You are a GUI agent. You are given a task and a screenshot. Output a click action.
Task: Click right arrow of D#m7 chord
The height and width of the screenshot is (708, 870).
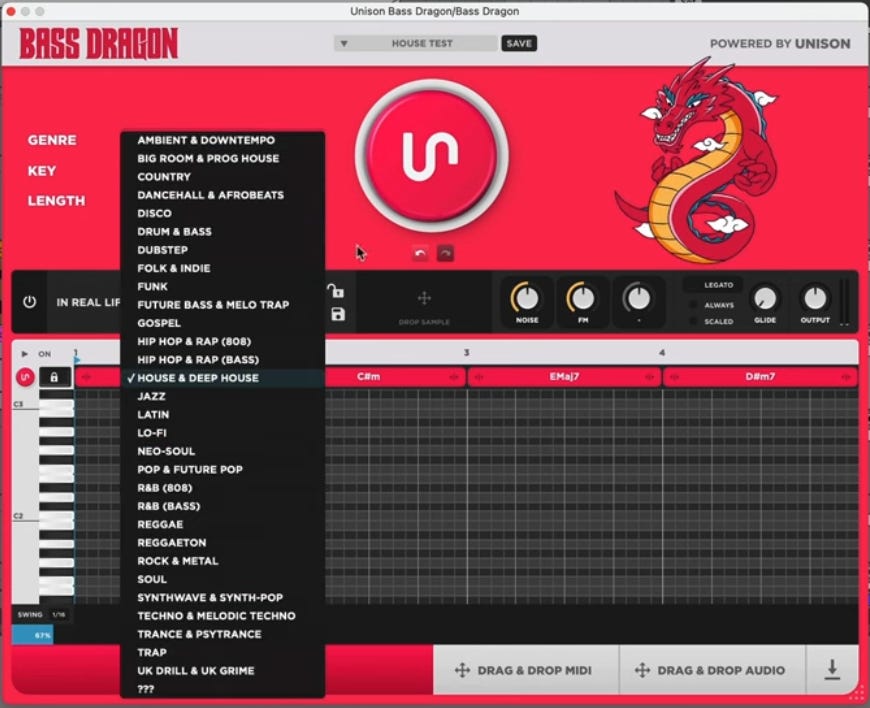846,377
